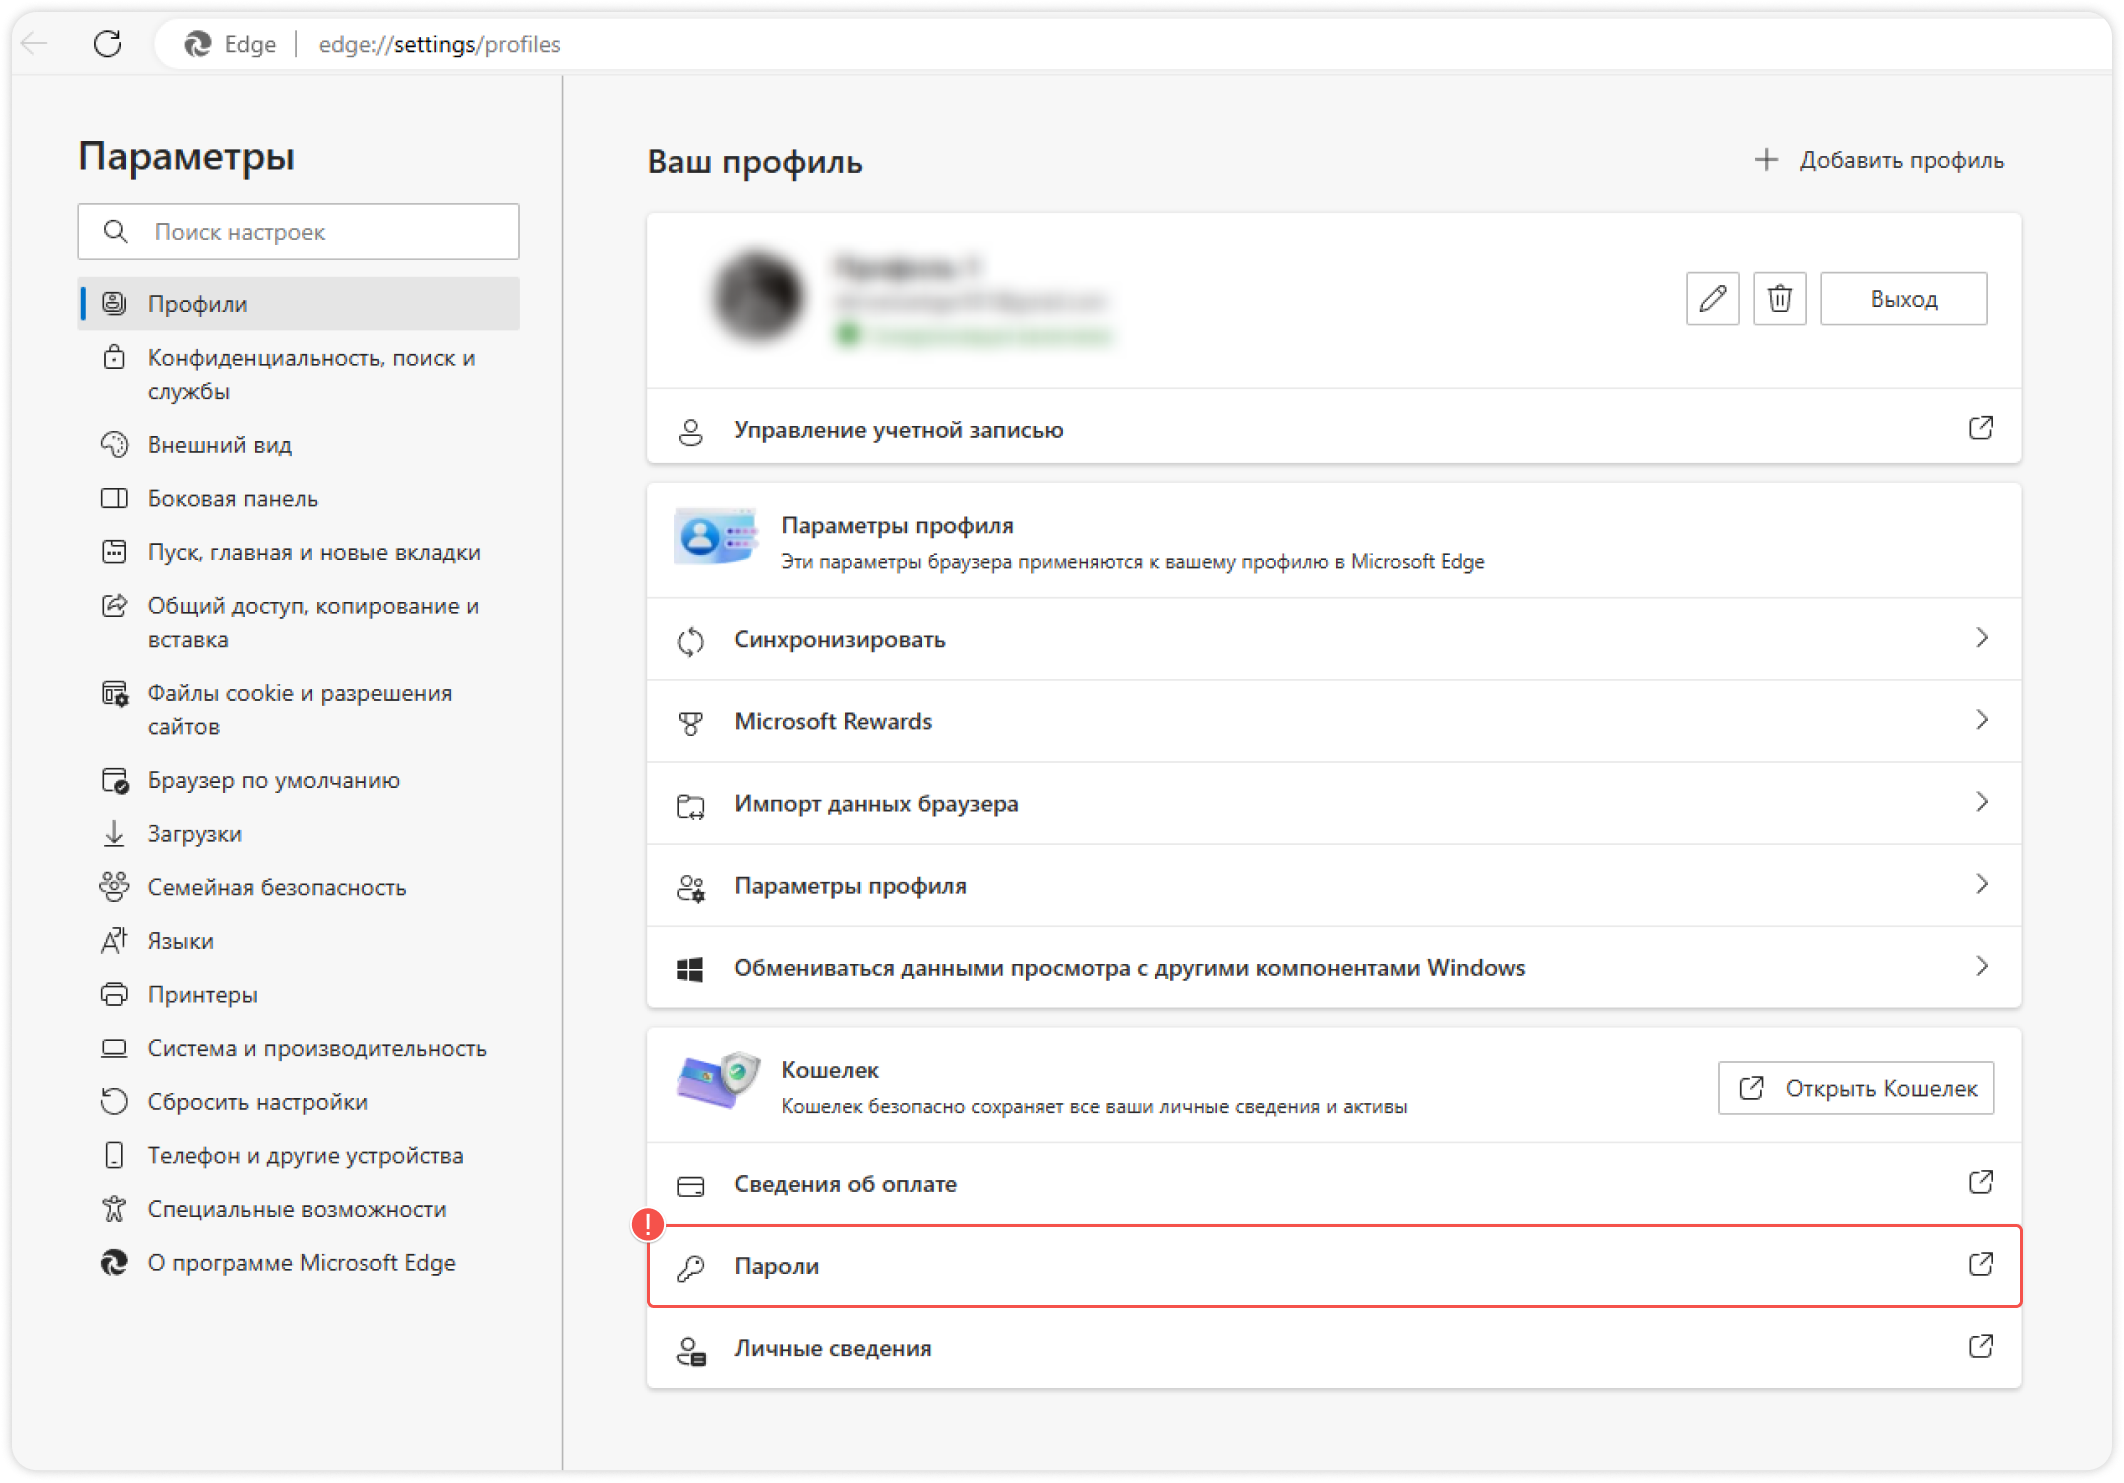Select Пуск, главная и новые вкладки
2124x1483 pixels.
pos(298,552)
